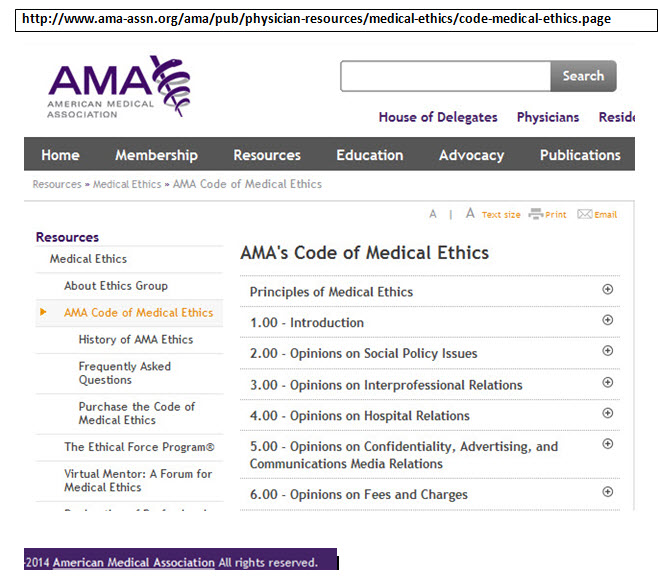The height and width of the screenshot is (577, 659).
Task: Click into the search text field
Action: click(x=445, y=76)
